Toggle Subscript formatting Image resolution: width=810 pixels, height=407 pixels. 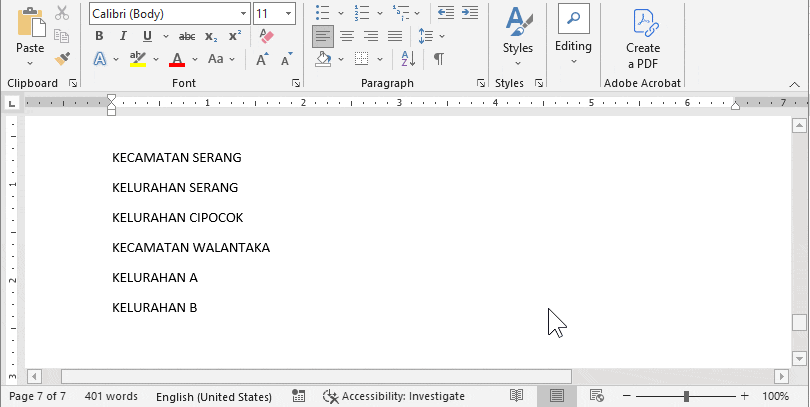(x=211, y=36)
